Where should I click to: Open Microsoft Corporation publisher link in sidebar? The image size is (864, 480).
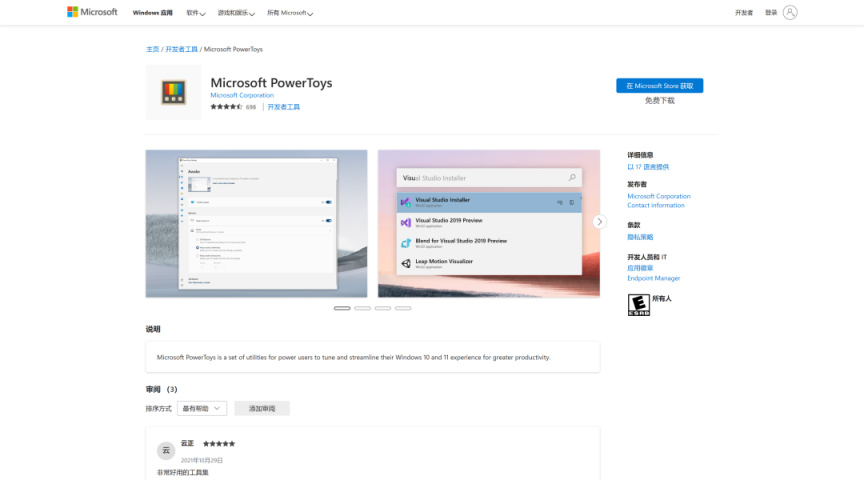(x=658, y=196)
